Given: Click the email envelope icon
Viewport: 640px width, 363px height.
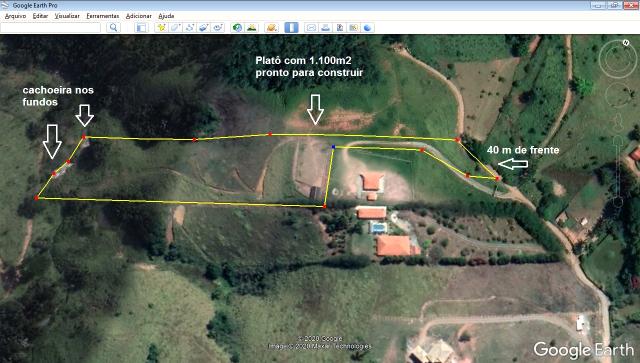Looking at the screenshot, I should pyautogui.click(x=311, y=27).
